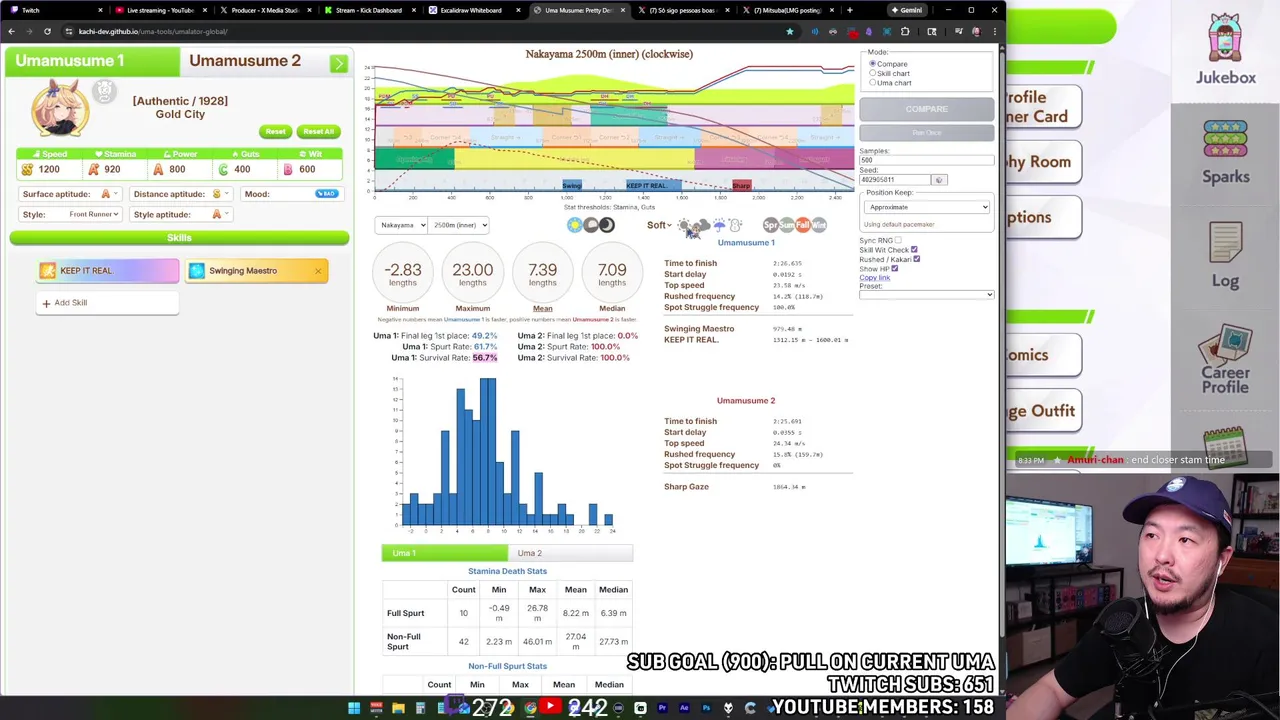Click KEEP IT REAL skill icon
The width and height of the screenshot is (1280, 720).
pyautogui.click(x=48, y=271)
